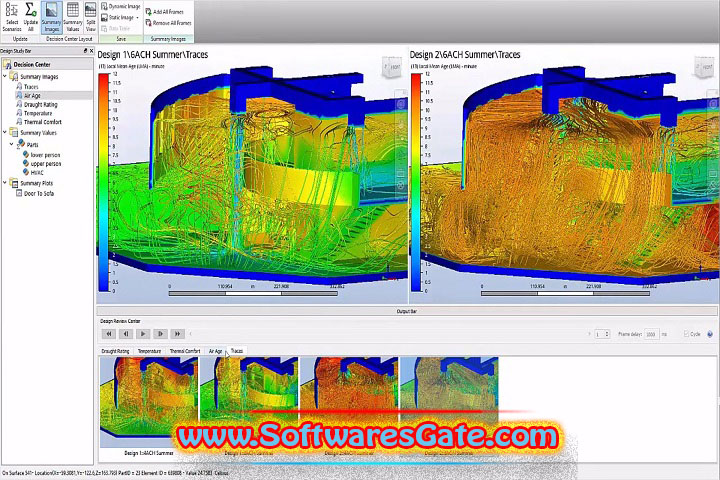The height and width of the screenshot is (480, 720).
Task: Close the Design Study Bar panel
Action: click(91, 51)
